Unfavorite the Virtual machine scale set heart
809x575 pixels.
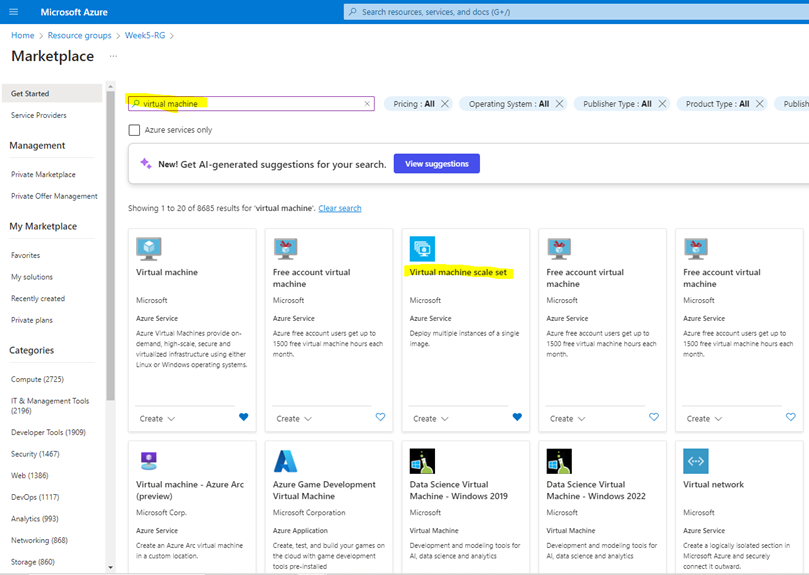(517, 417)
